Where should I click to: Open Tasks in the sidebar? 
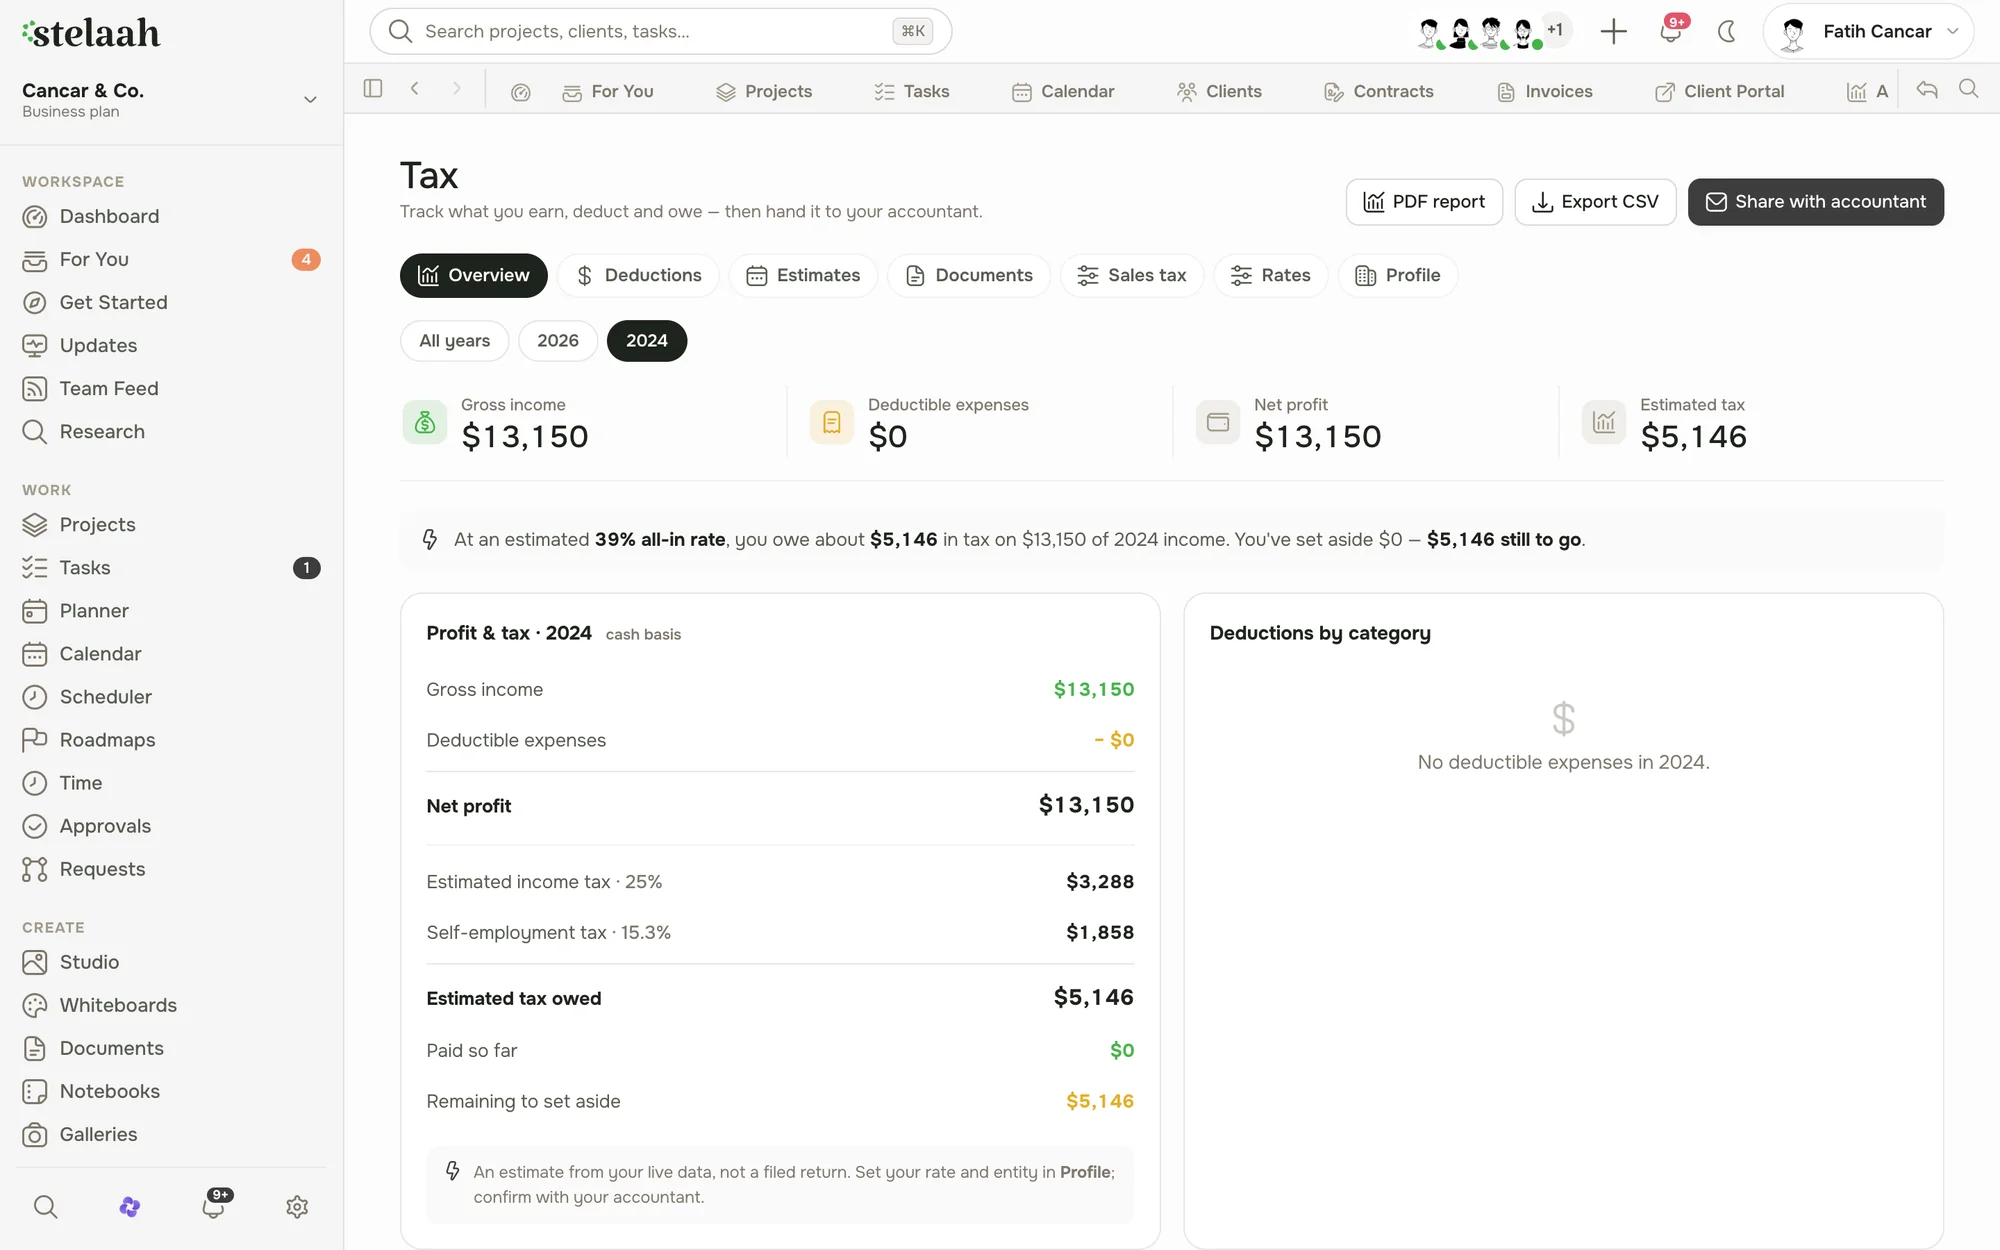170,567
